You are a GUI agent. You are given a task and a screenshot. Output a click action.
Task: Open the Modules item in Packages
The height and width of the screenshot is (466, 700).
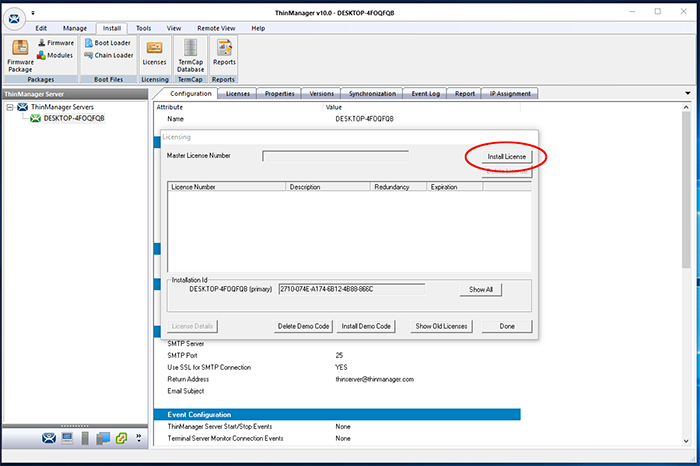click(x=55, y=55)
